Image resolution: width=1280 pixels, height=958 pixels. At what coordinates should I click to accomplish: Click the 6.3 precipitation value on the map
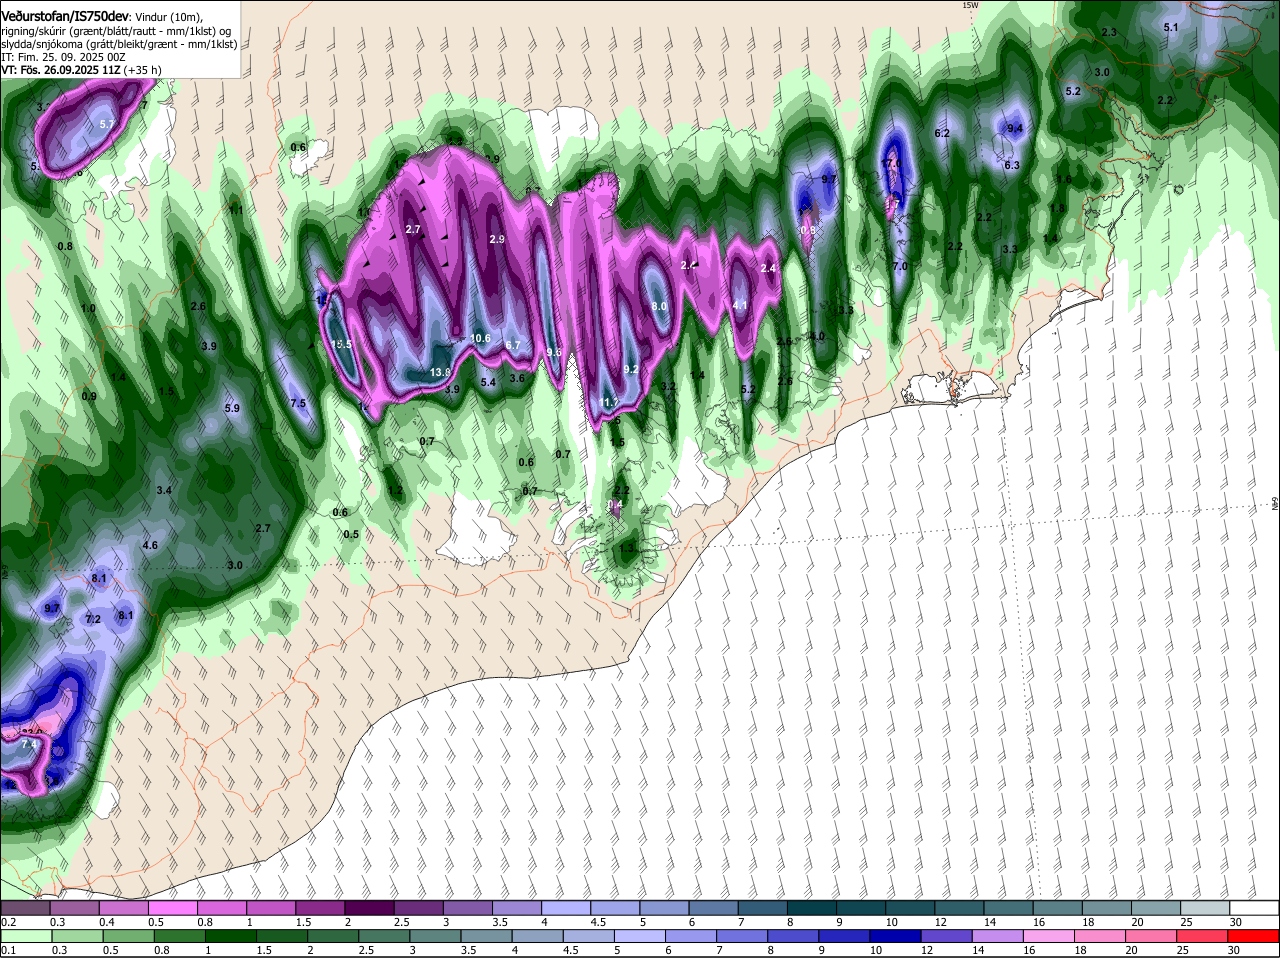coord(1011,165)
